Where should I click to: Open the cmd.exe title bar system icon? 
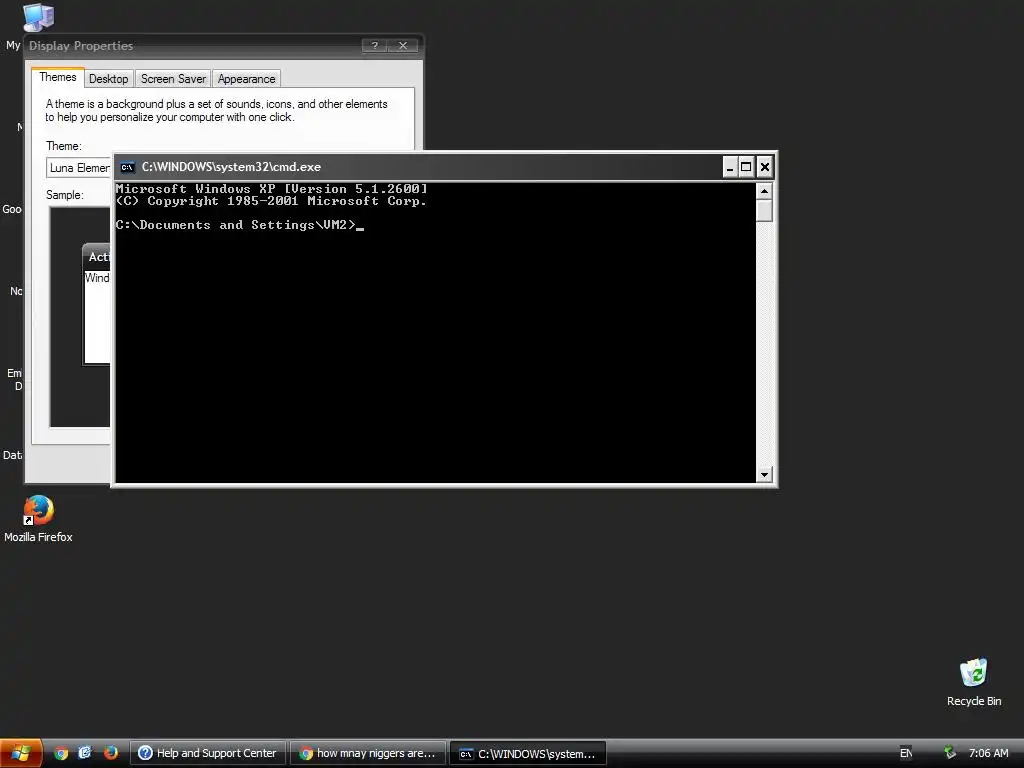point(127,167)
